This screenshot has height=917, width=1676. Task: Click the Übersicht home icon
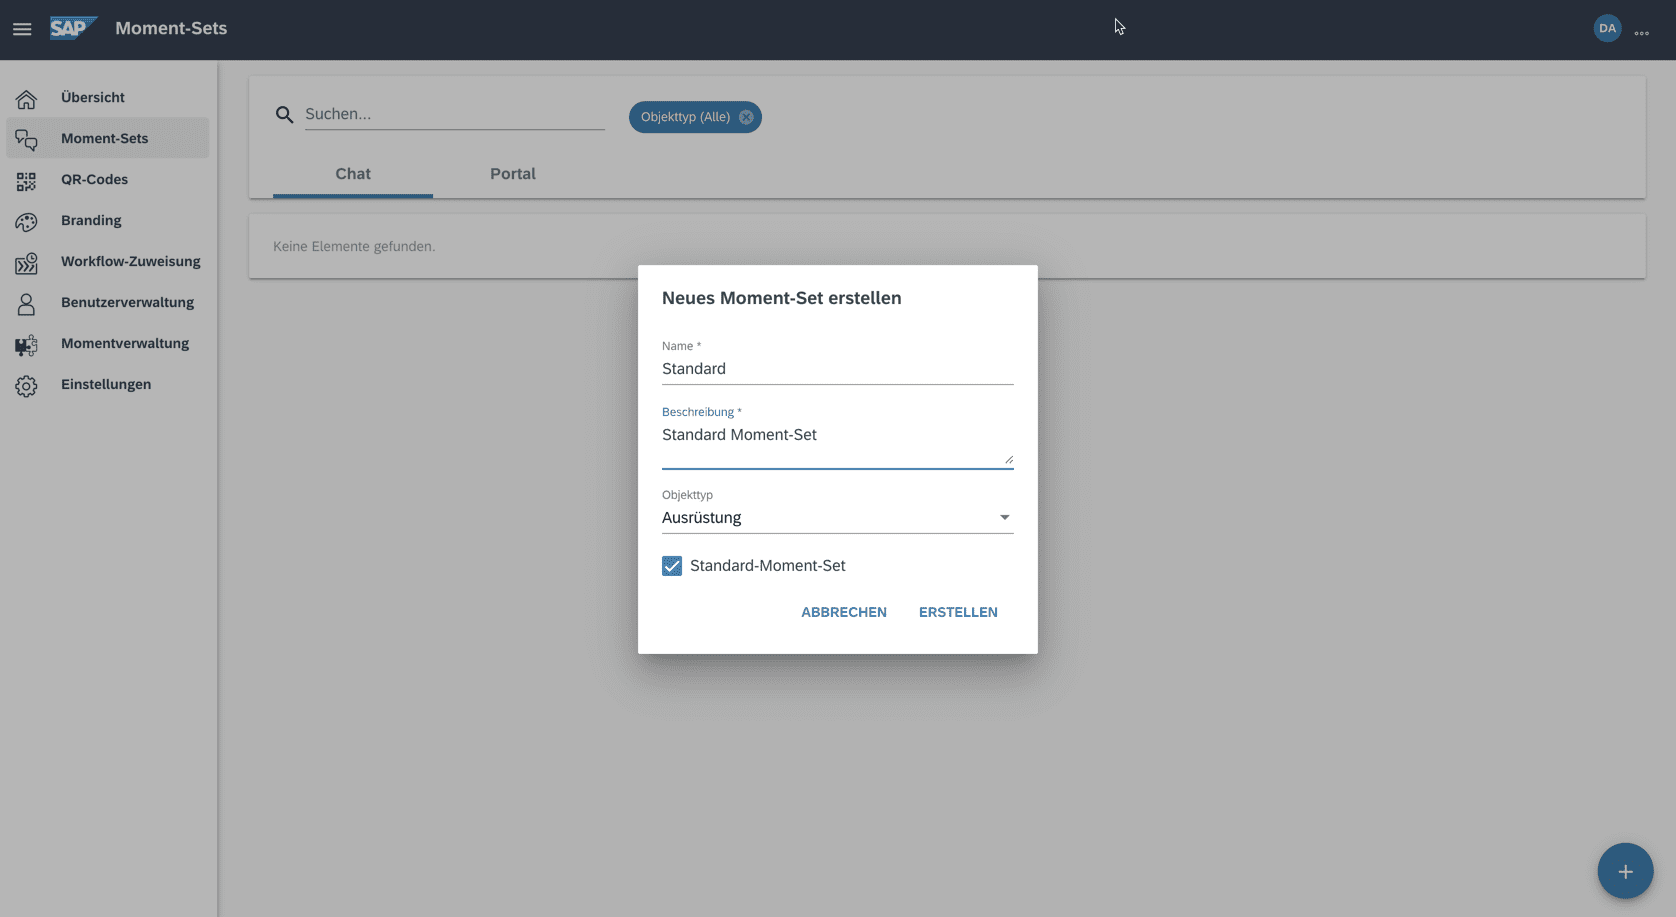[26, 98]
